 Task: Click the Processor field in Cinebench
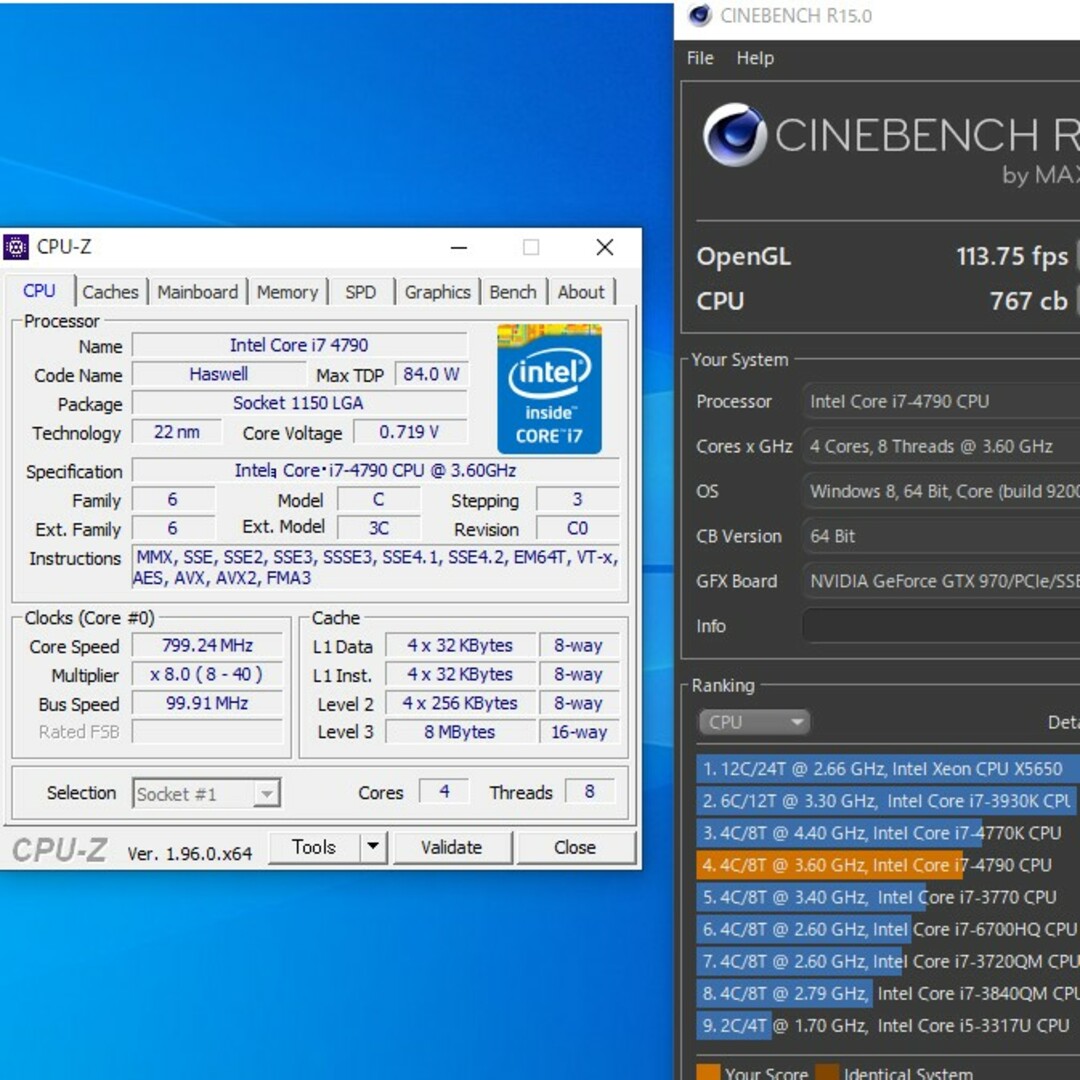pyautogui.click(x=941, y=402)
